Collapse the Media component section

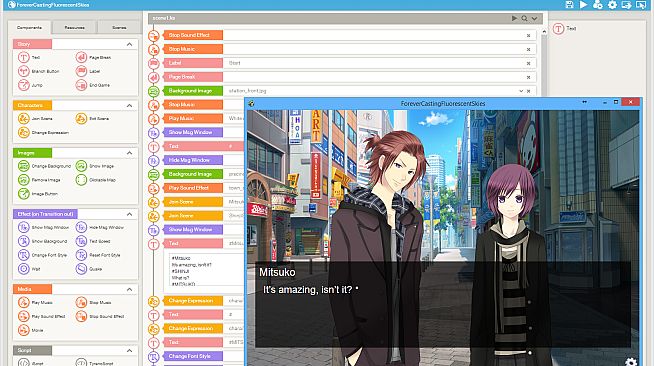point(129,289)
